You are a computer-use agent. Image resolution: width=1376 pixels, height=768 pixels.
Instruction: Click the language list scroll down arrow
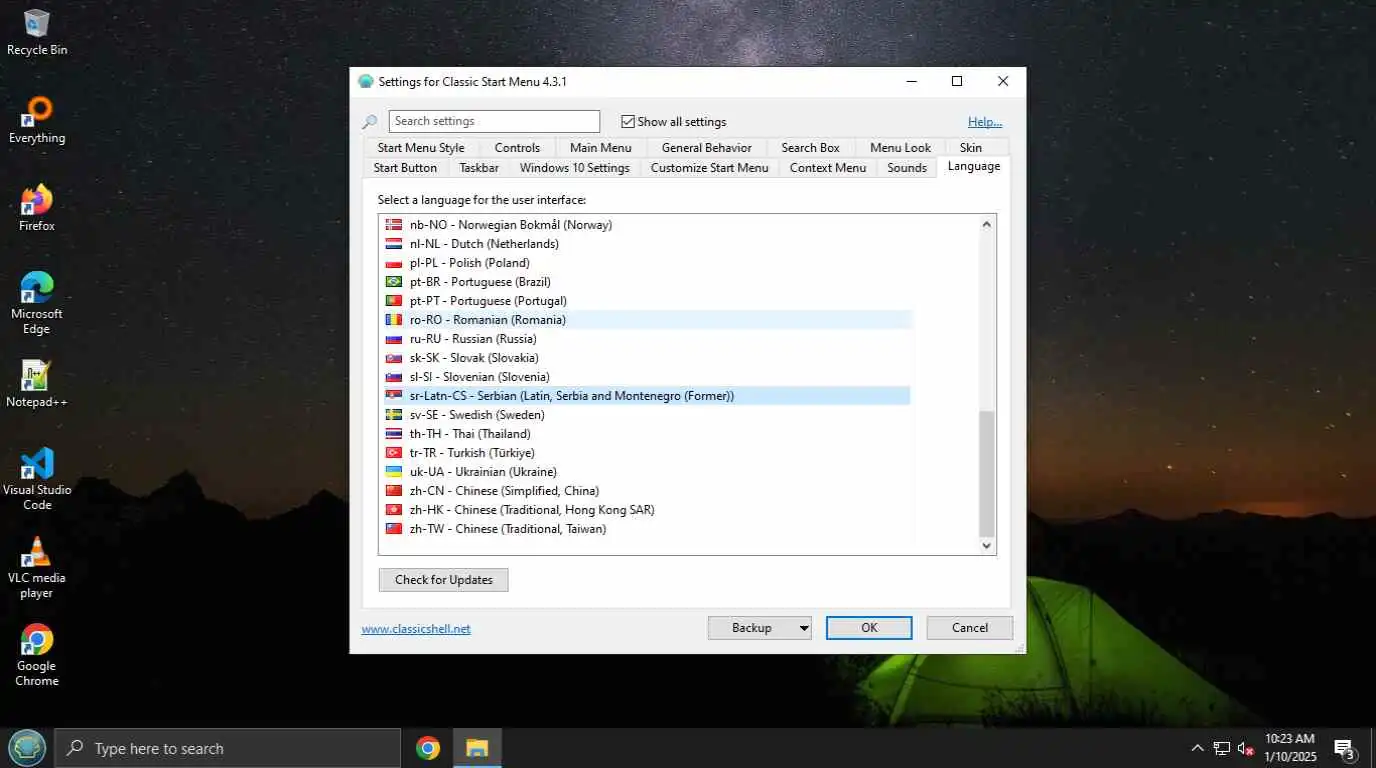pos(987,546)
